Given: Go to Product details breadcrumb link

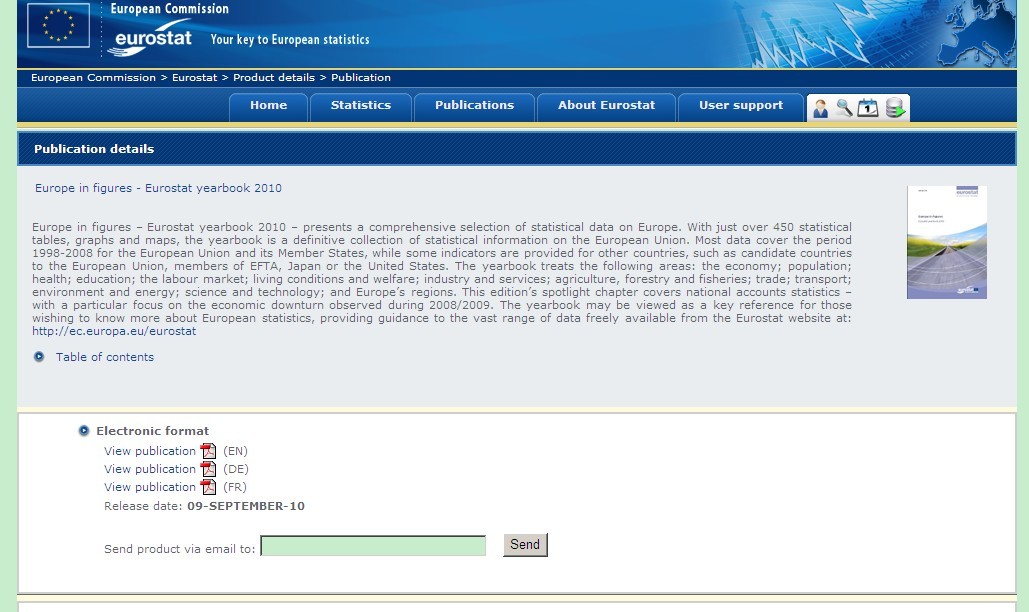Looking at the screenshot, I should coord(274,77).
